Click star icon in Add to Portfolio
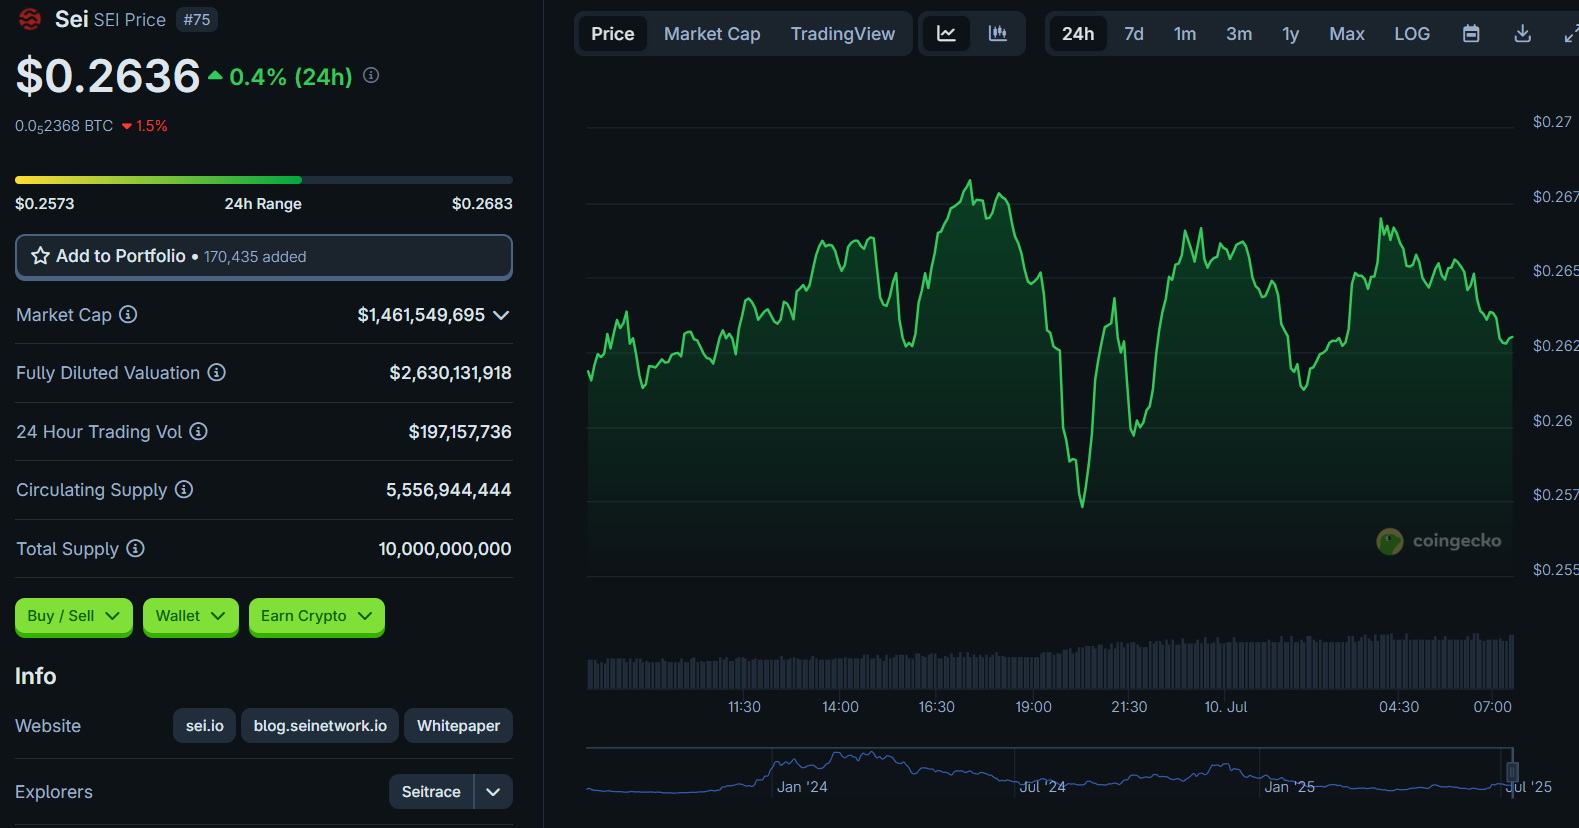Screen dimensions: 1579x828 [x=40, y=256]
